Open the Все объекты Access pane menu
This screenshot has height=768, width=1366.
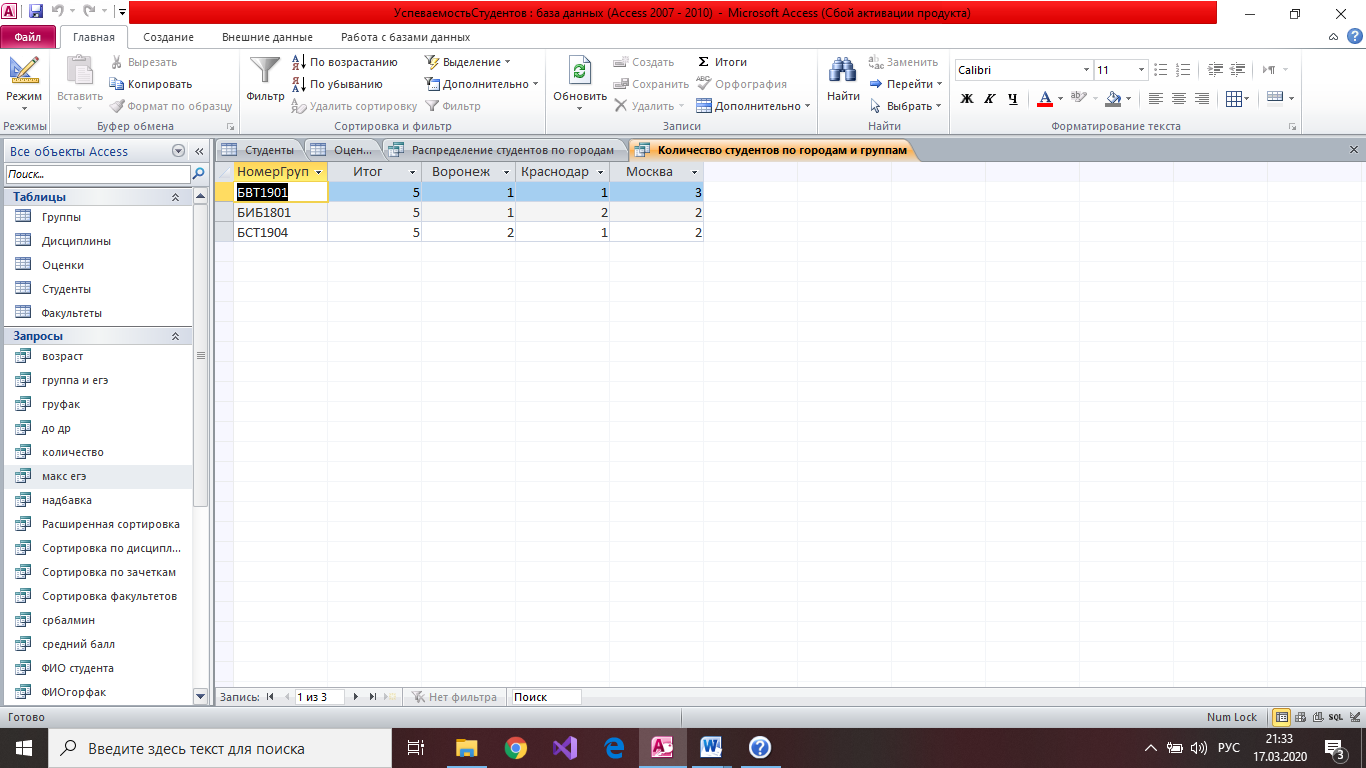click(x=179, y=151)
